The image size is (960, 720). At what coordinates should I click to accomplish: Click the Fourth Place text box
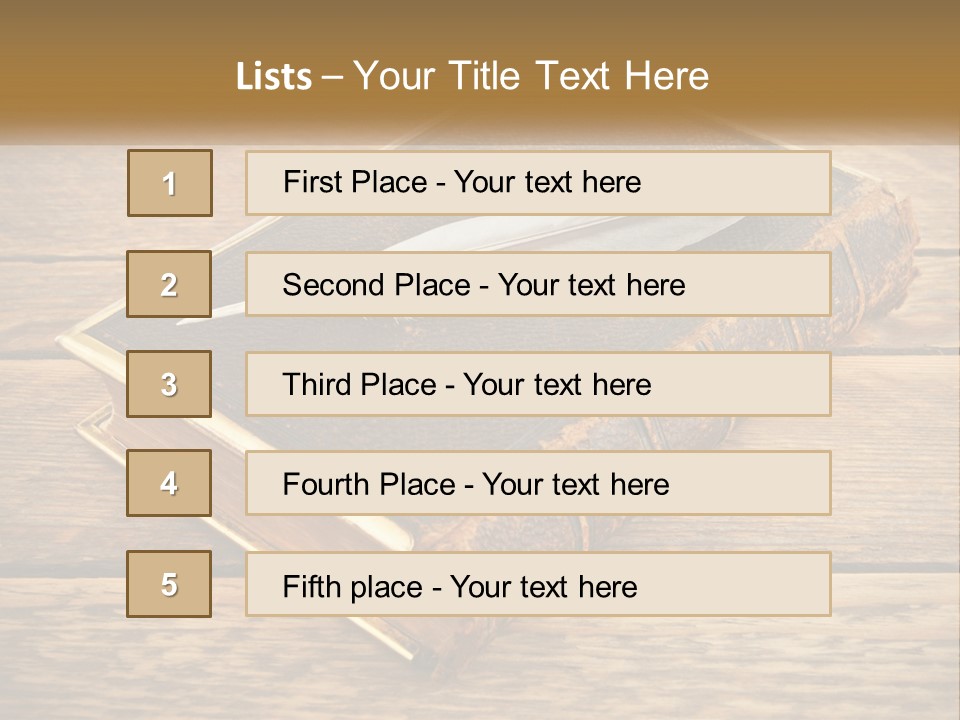click(x=538, y=483)
